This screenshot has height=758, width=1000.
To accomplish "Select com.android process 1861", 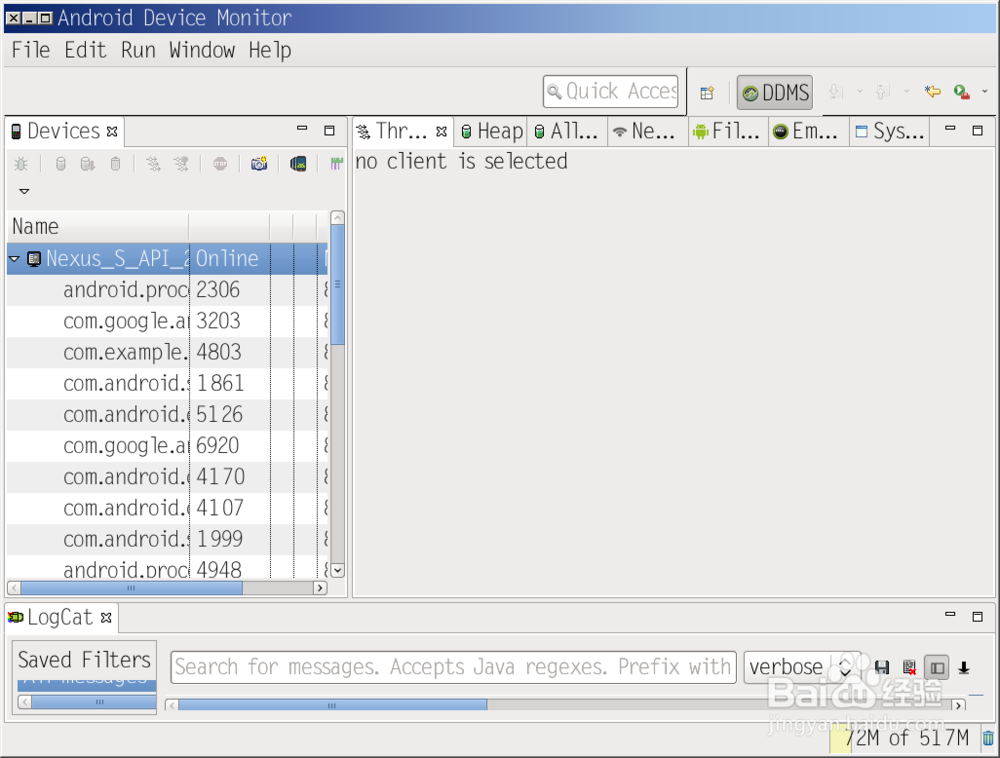I will click(x=167, y=384).
